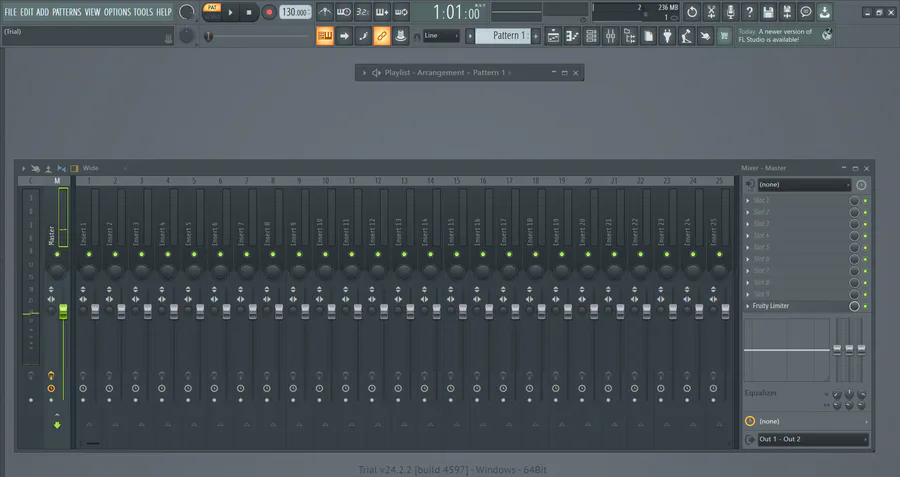Toggle Slot 1 green enable light
The height and width of the screenshot is (477, 900).
pos(866,200)
